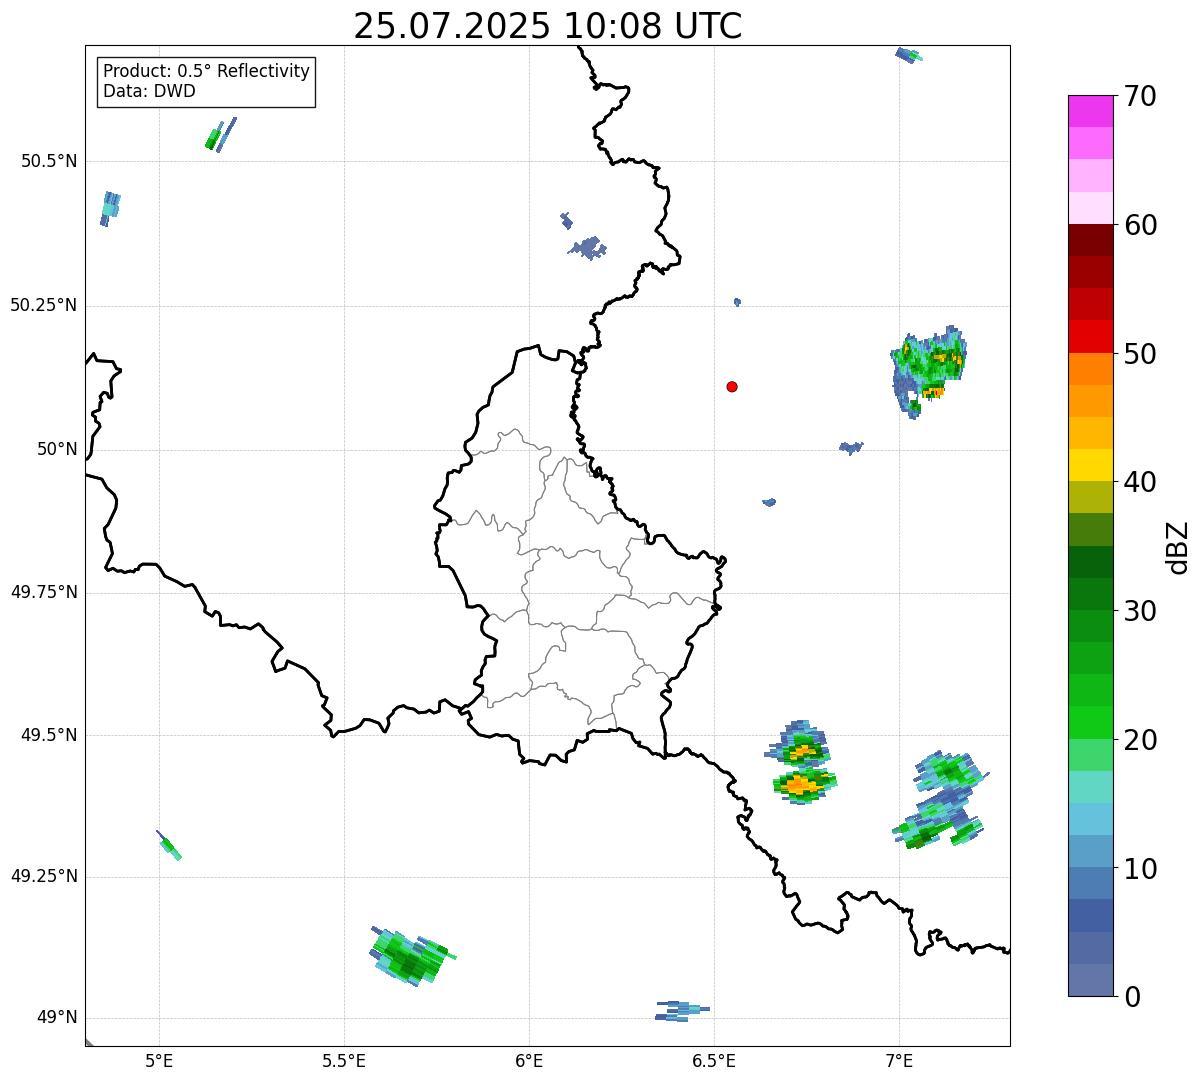Image resolution: width=1202 pixels, height=1081 pixels.
Task: Click the 30 value on the colorbar
Action: pyautogui.click(x=1140, y=611)
